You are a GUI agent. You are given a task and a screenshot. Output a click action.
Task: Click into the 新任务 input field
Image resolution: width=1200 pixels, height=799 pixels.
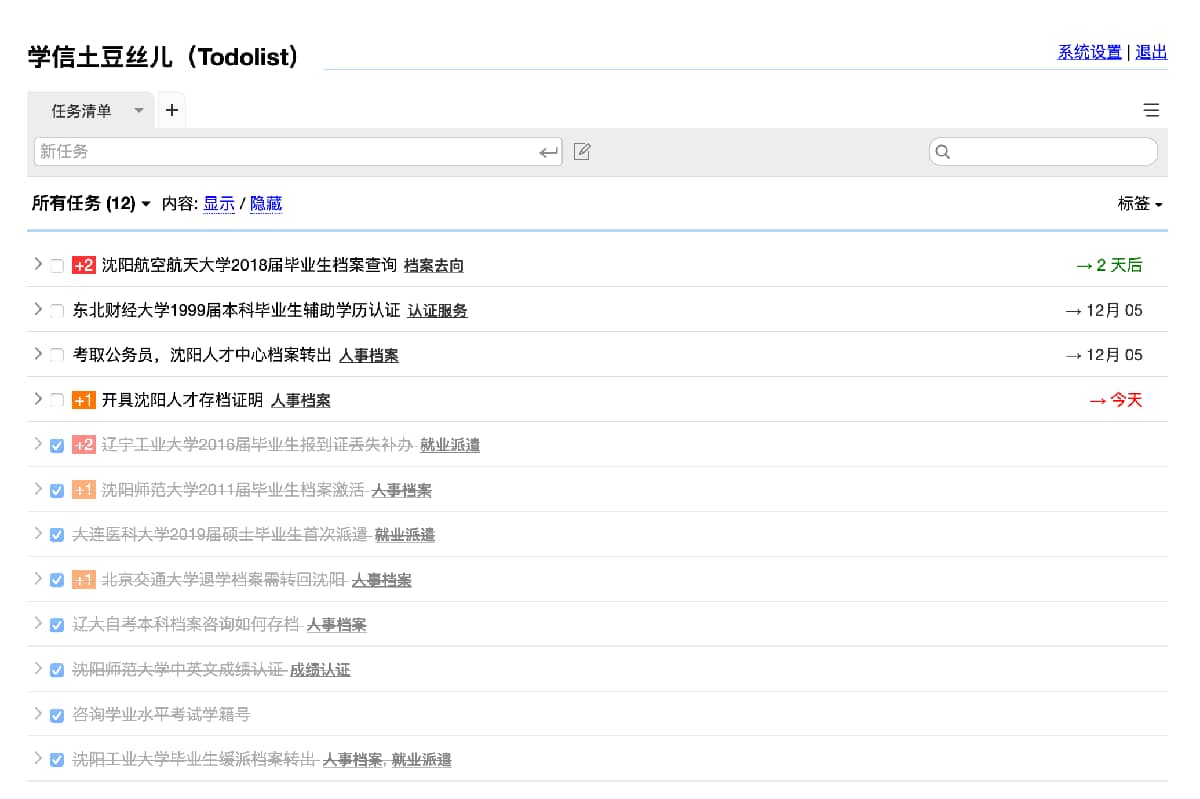click(285, 152)
